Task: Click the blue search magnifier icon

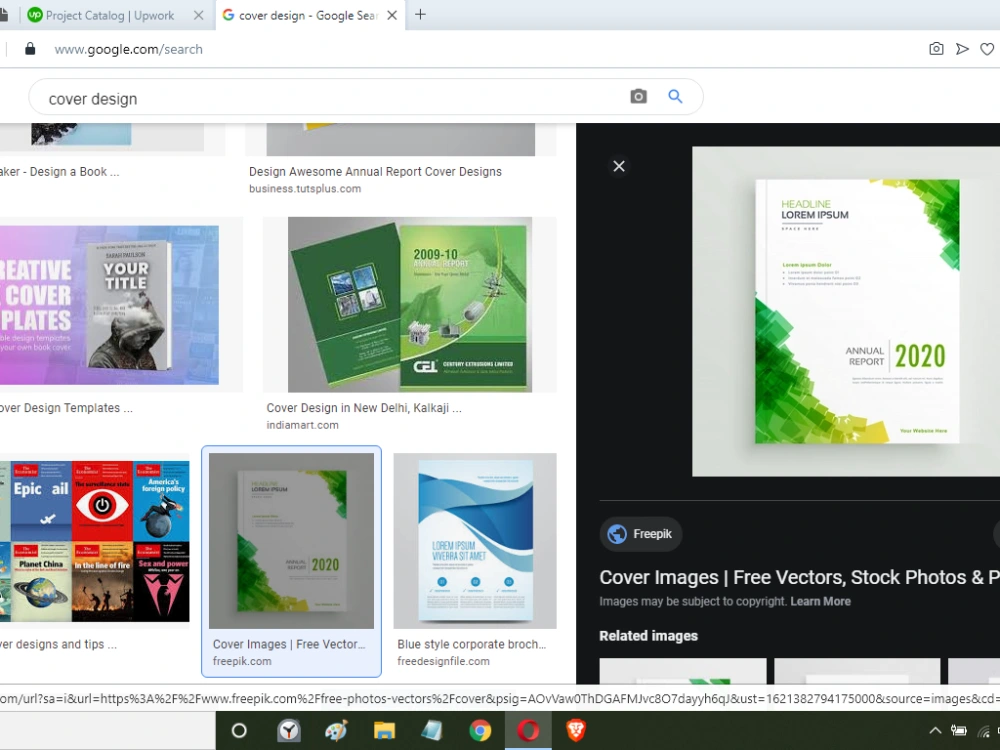Action: pyautogui.click(x=675, y=96)
